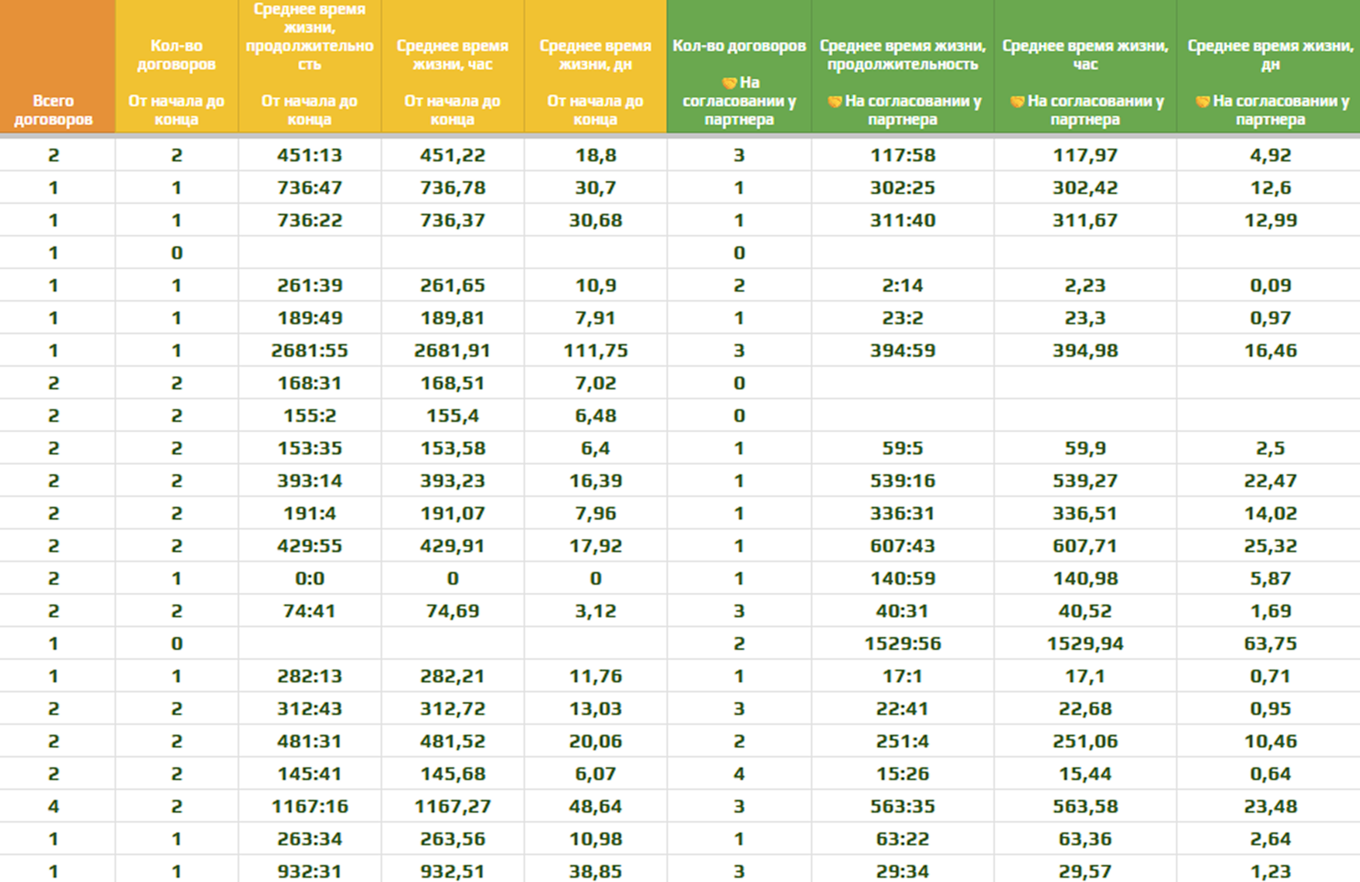The image size is (1360, 882).
Task: Click the cell with duration 0:0
Action: [309, 578]
